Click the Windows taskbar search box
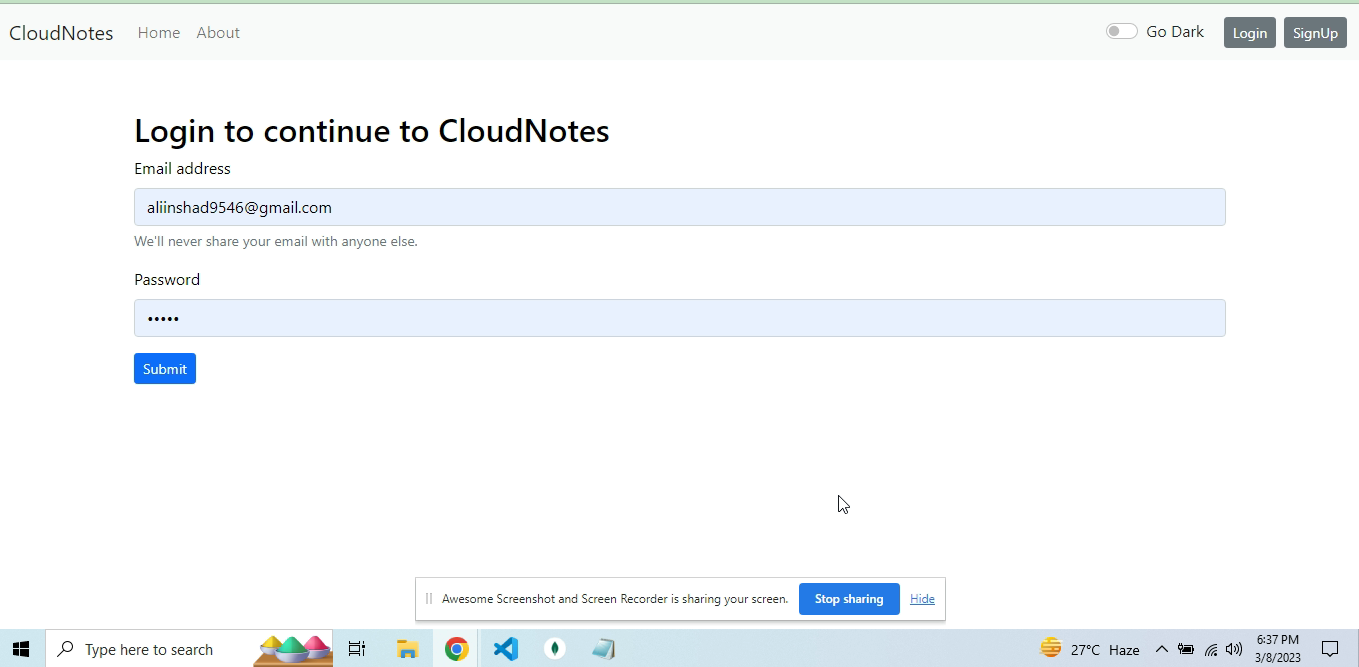This screenshot has width=1359, height=667. (190, 649)
